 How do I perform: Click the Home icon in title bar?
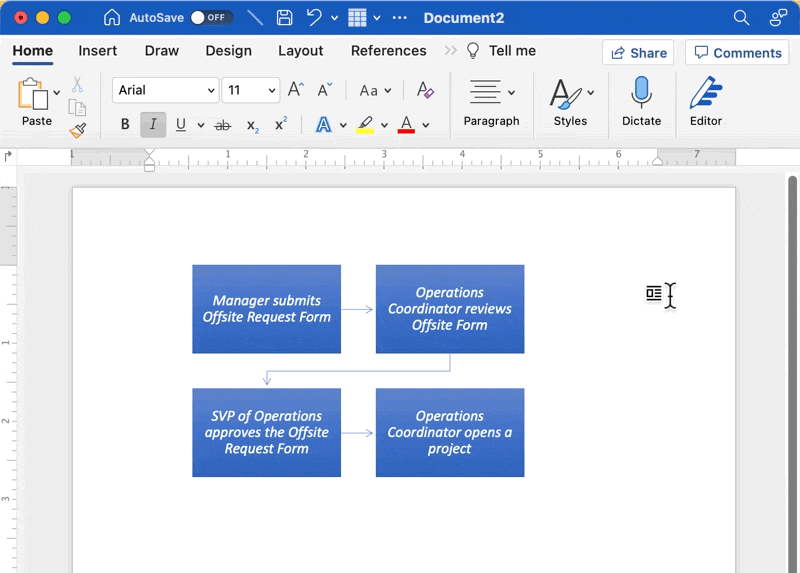click(x=112, y=18)
